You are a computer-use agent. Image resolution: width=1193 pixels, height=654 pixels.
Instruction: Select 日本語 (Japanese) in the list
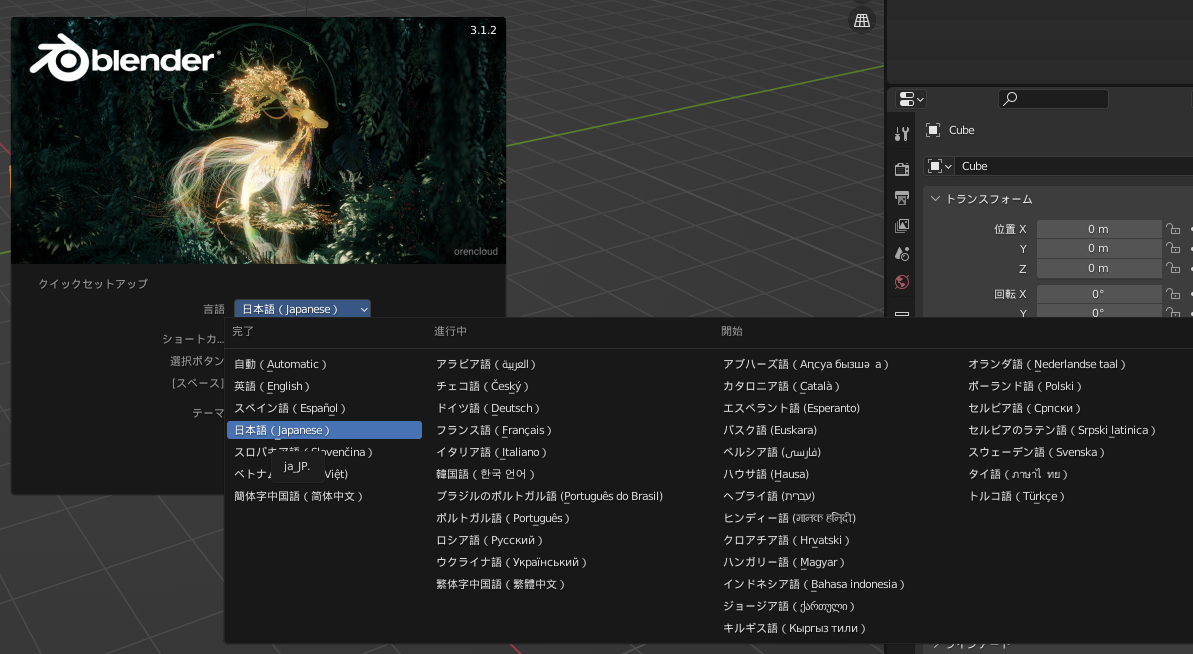(324, 430)
